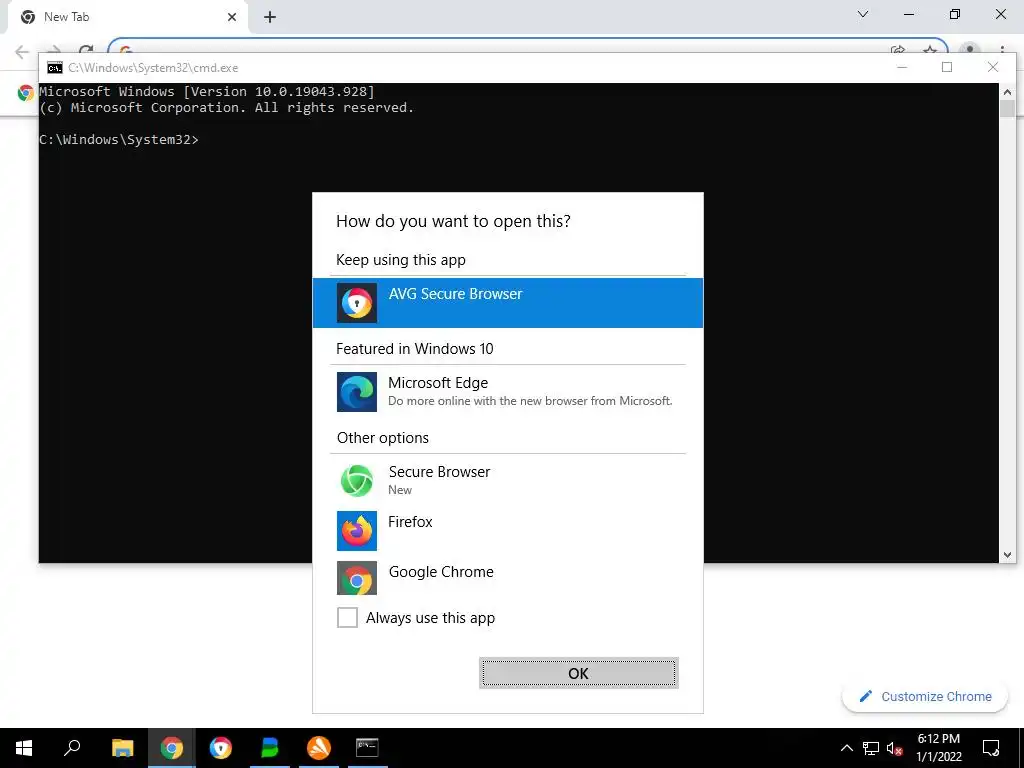Screen dimensions: 1024x768
Task: Open the Chrome three-dot menu
Action: [x=1002, y=50]
